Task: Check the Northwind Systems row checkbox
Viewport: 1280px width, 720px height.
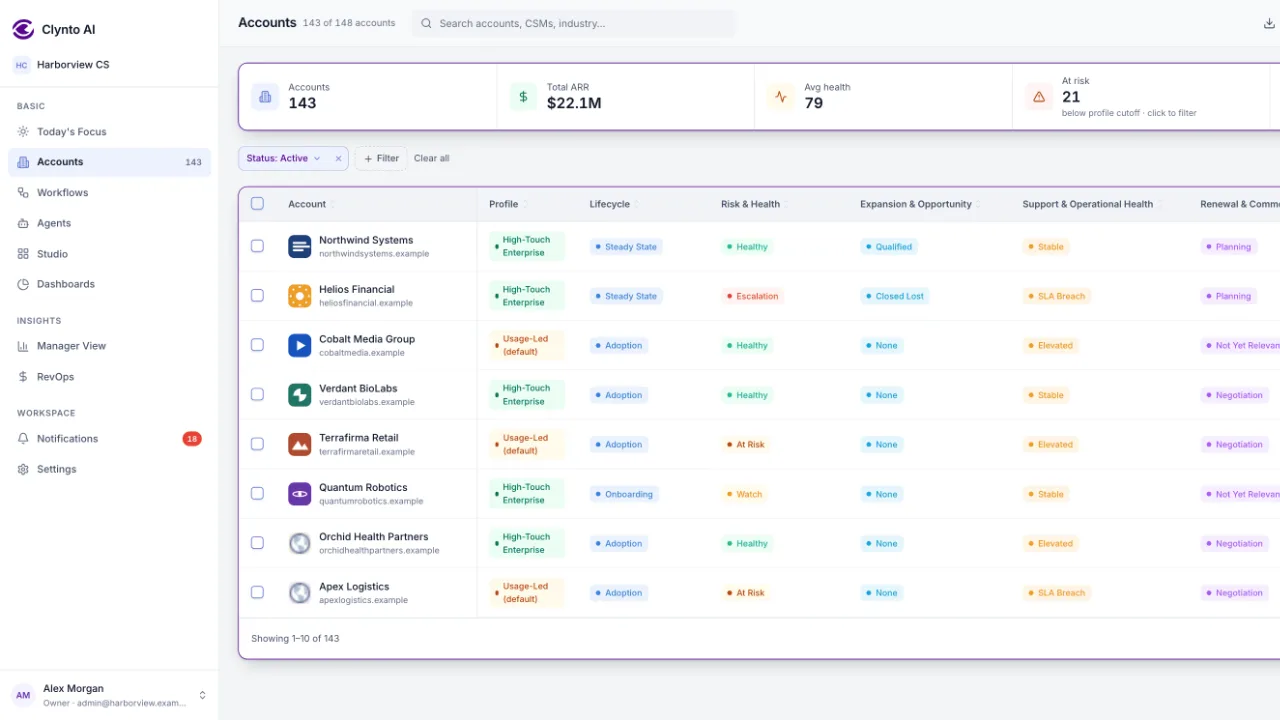Action: pyautogui.click(x=257, y=246)
